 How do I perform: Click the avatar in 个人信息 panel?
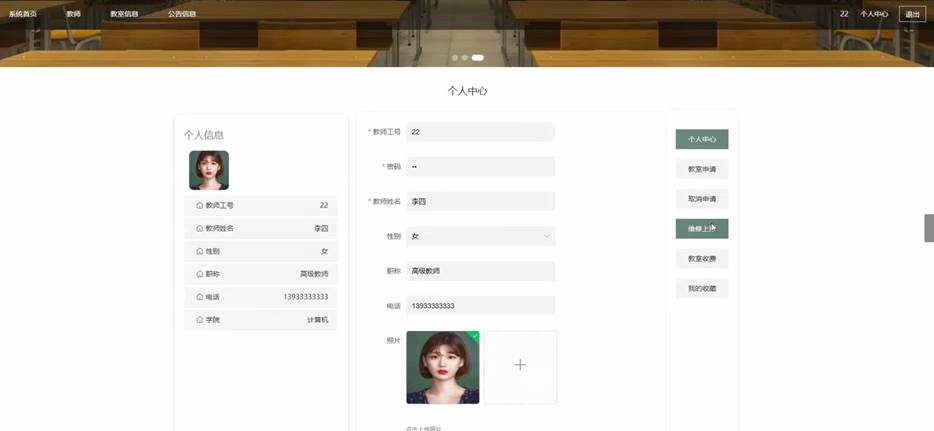tap(209, 170)
